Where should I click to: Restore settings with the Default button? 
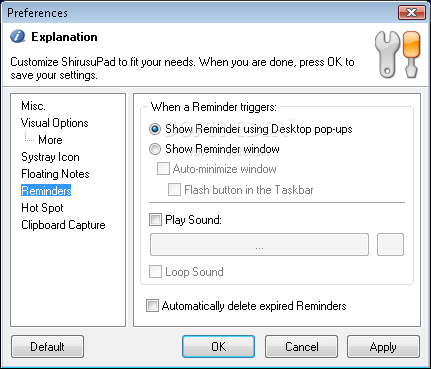(47, 347)
